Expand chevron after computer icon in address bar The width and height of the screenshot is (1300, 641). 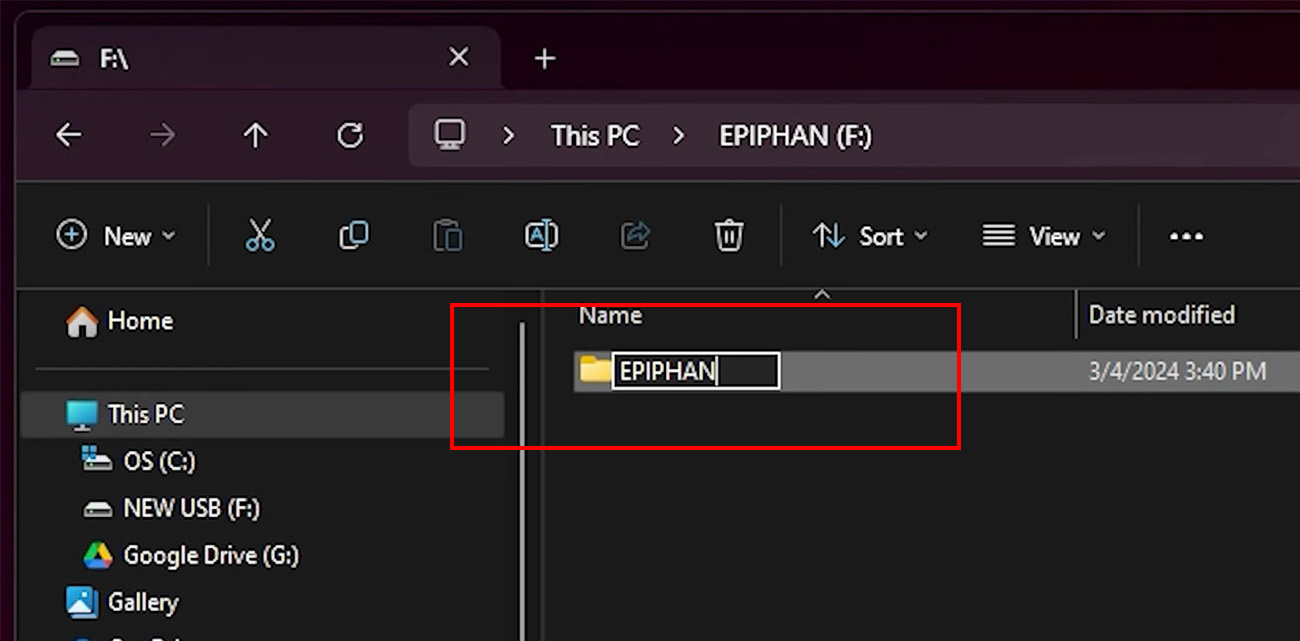[x=509, y=136]
